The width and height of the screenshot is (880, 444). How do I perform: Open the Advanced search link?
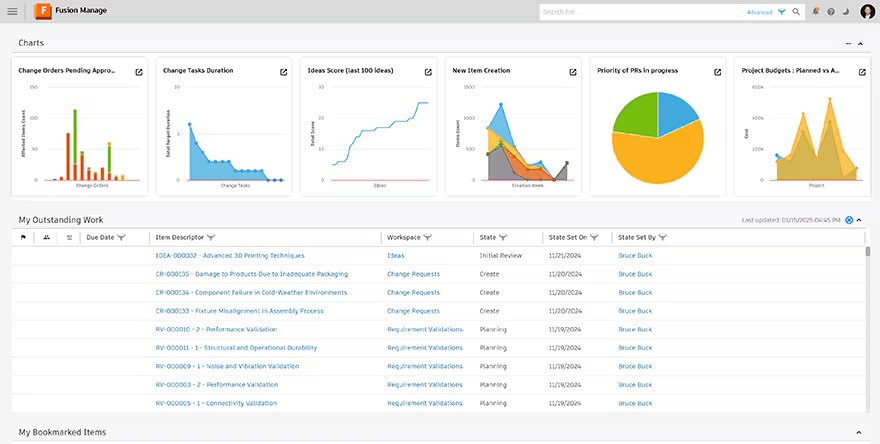[759, 12]
